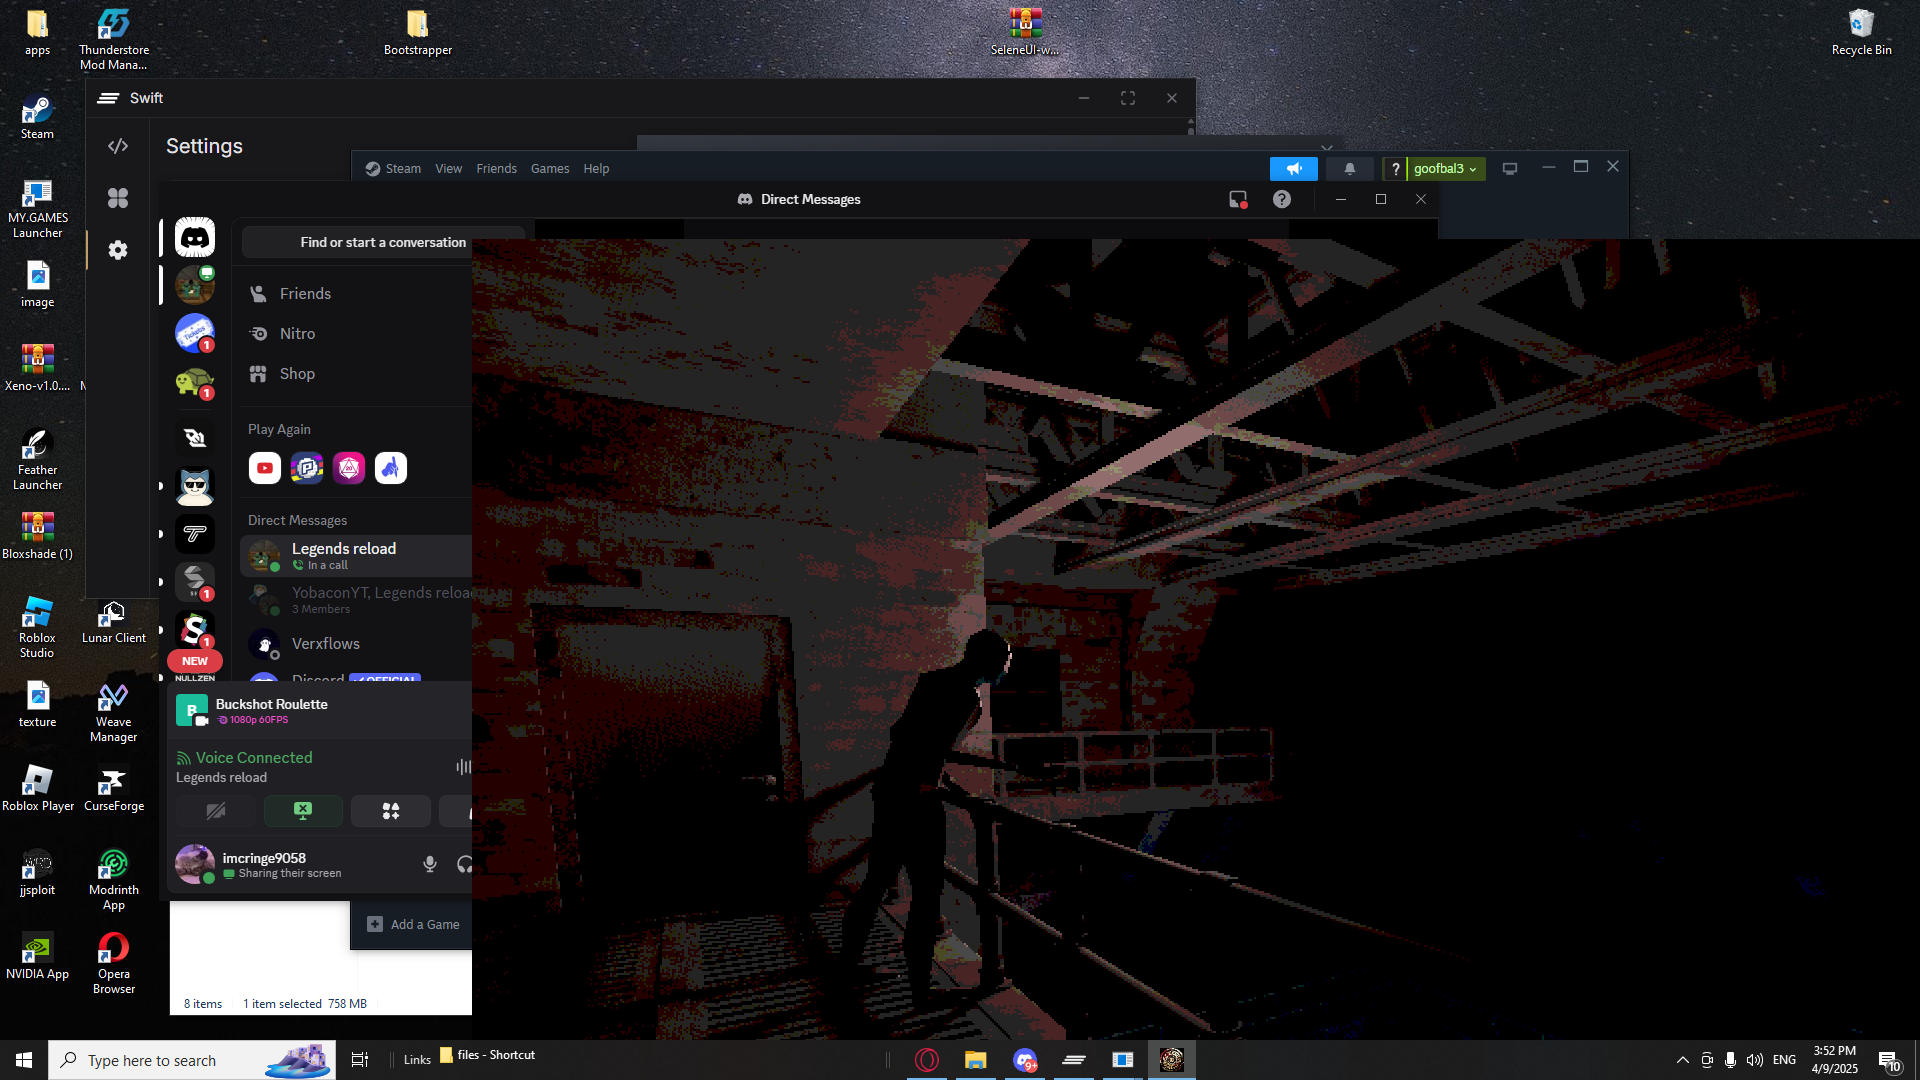This screenshot has width=1920, height=1080.
Task: Launch the purple dice activity under Play Again
Action: click(349, 468)
